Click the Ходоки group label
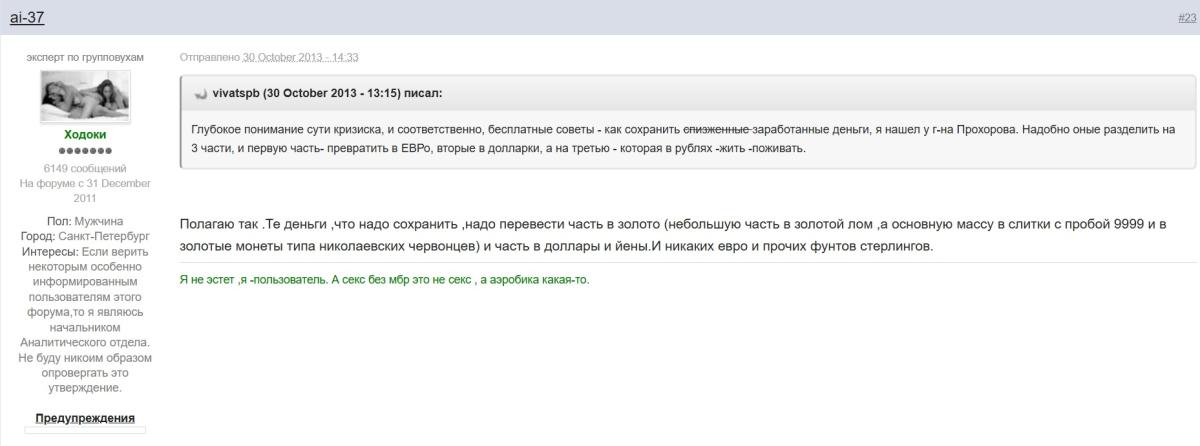 [85, 134]
